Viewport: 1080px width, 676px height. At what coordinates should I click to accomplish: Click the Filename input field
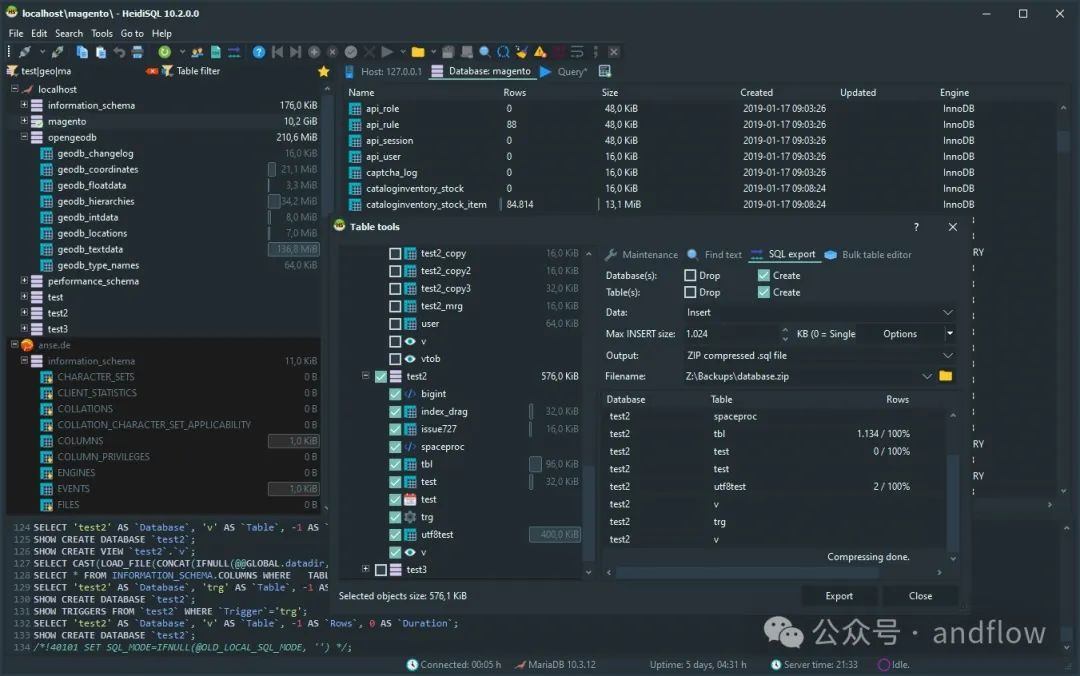(x=800, y=376)
